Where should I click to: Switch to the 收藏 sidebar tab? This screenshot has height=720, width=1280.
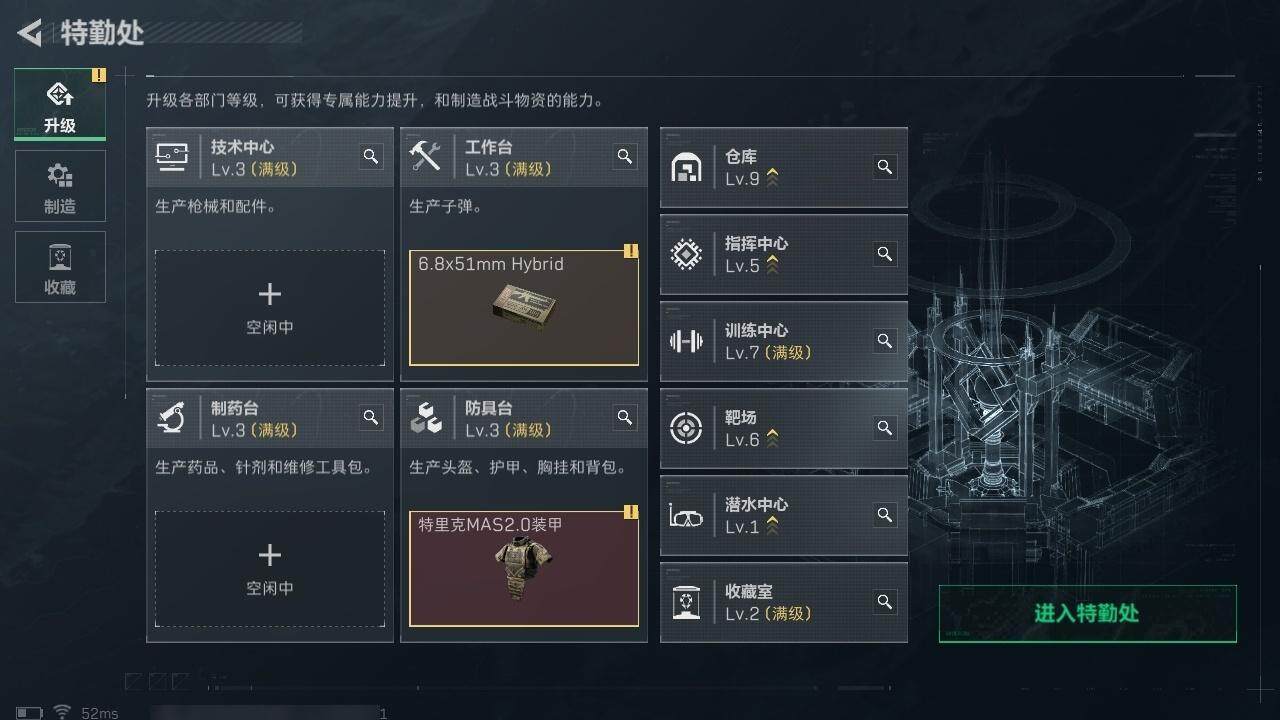60,267
